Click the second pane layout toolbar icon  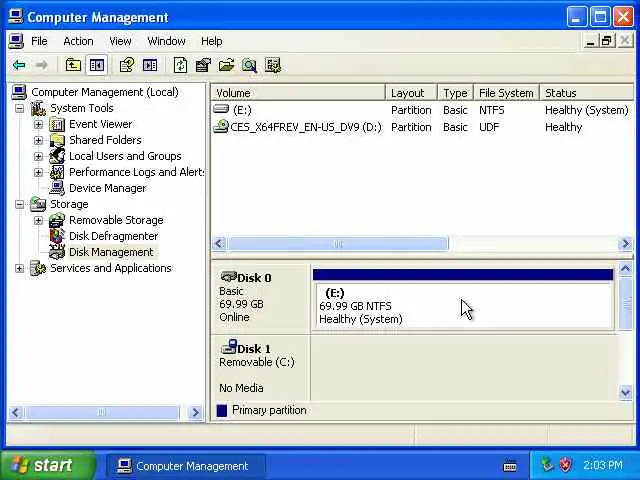[x=150, y=65]
